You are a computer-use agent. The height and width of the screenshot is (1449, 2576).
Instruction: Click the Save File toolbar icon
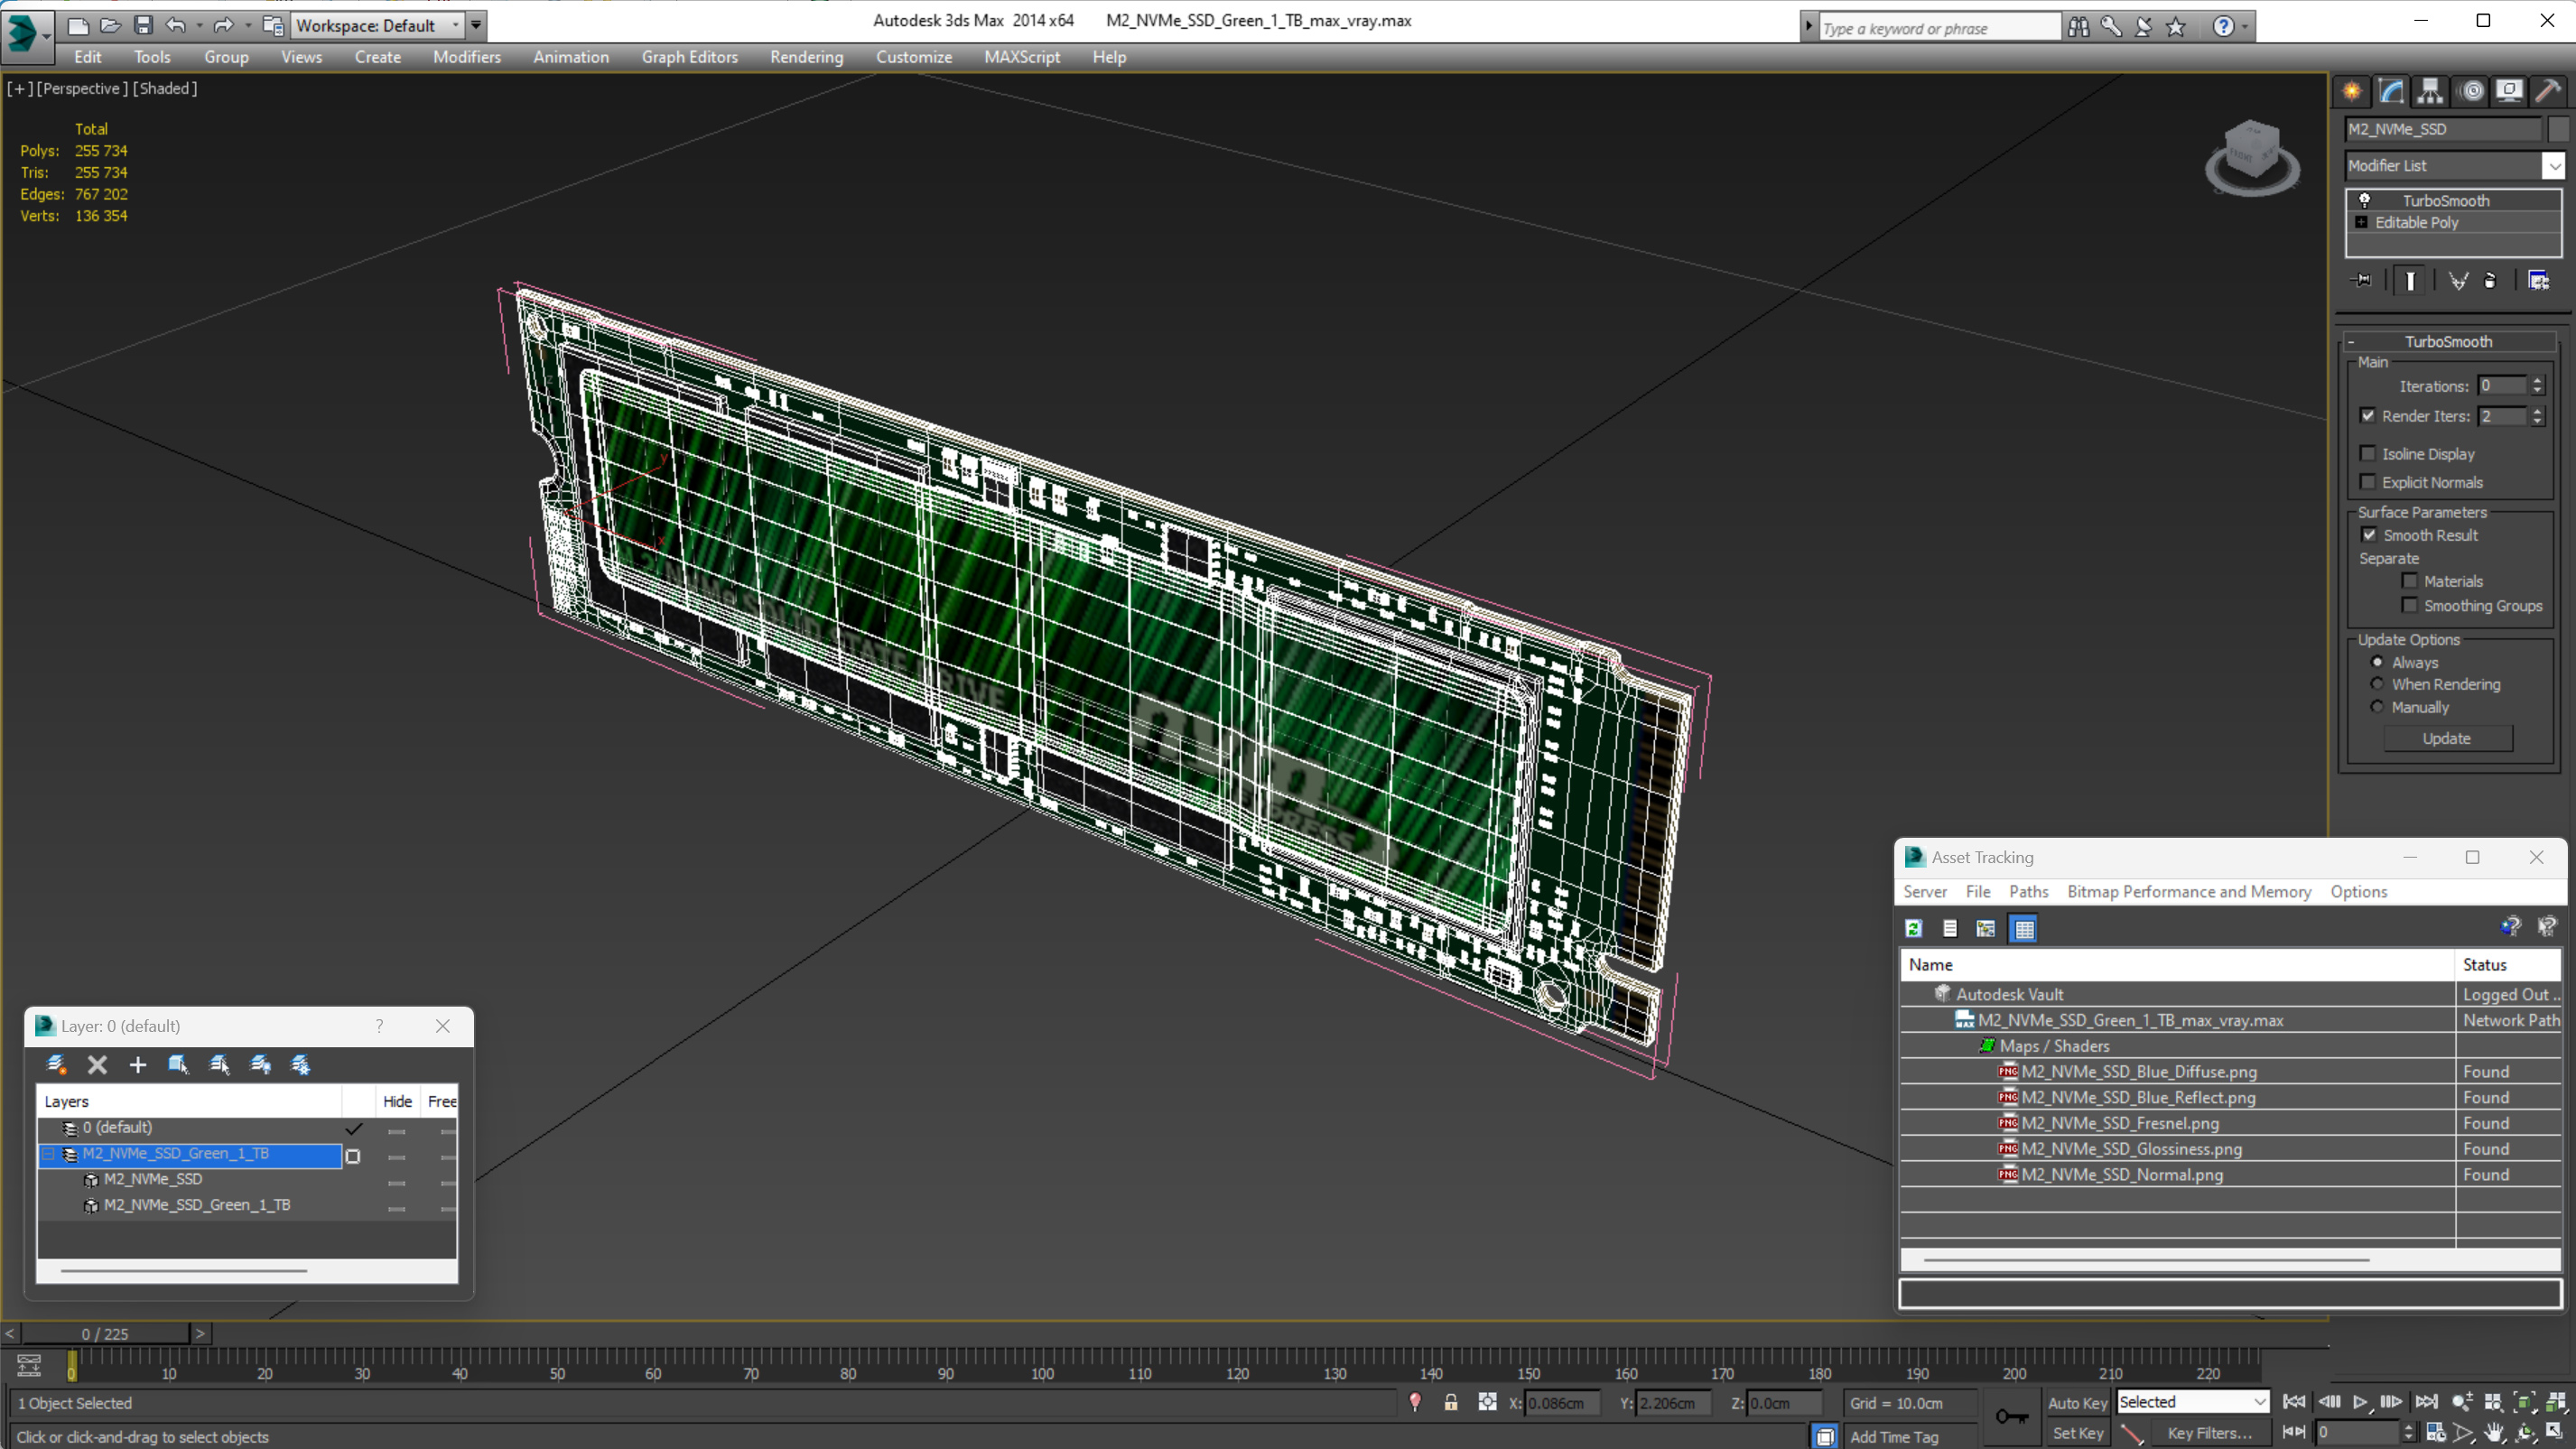point(143,25)
